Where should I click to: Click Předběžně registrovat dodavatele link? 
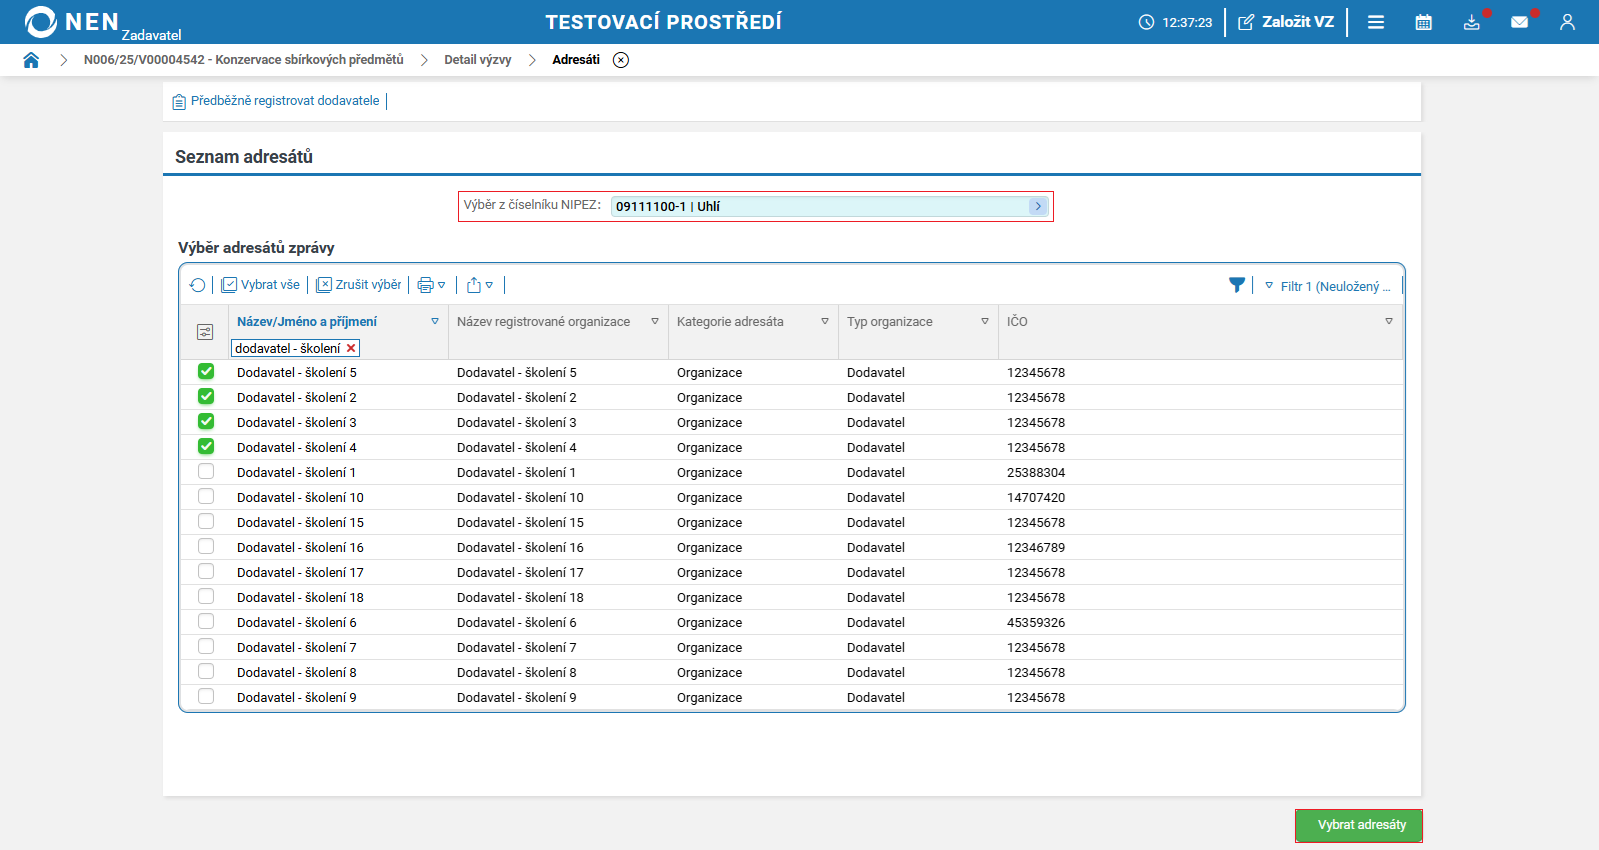pyautogui.click(x=284, y=101)
